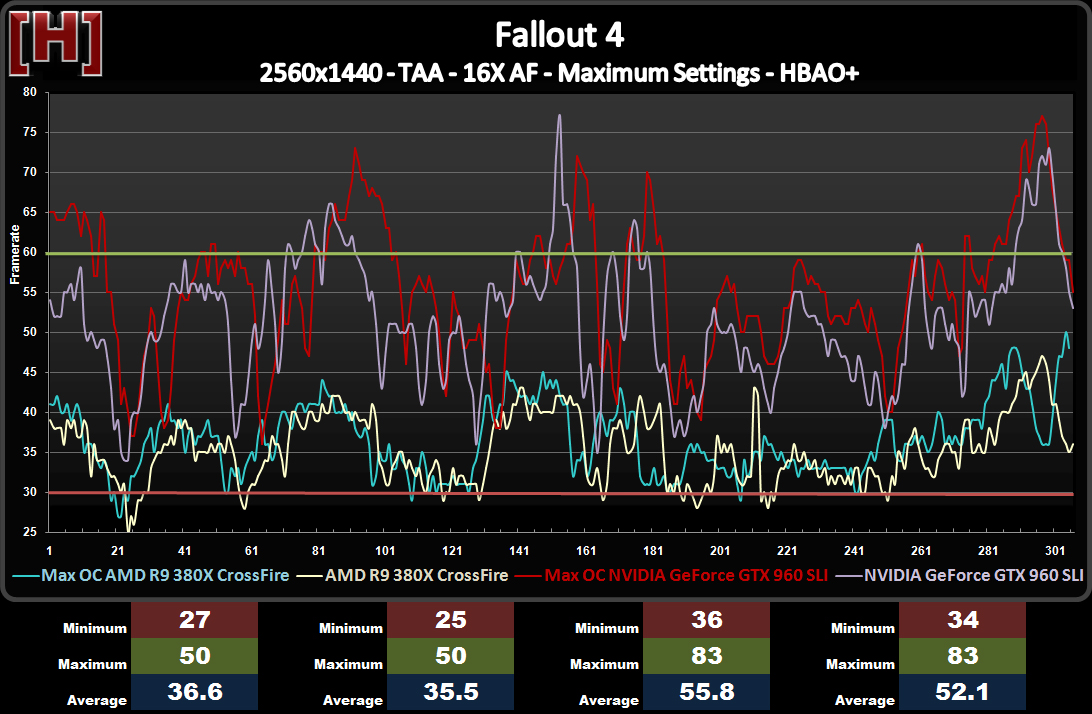The height and width of the screenshot is (714, 1092).
Task: Click the minimum value 25
Action: point(451,620)
